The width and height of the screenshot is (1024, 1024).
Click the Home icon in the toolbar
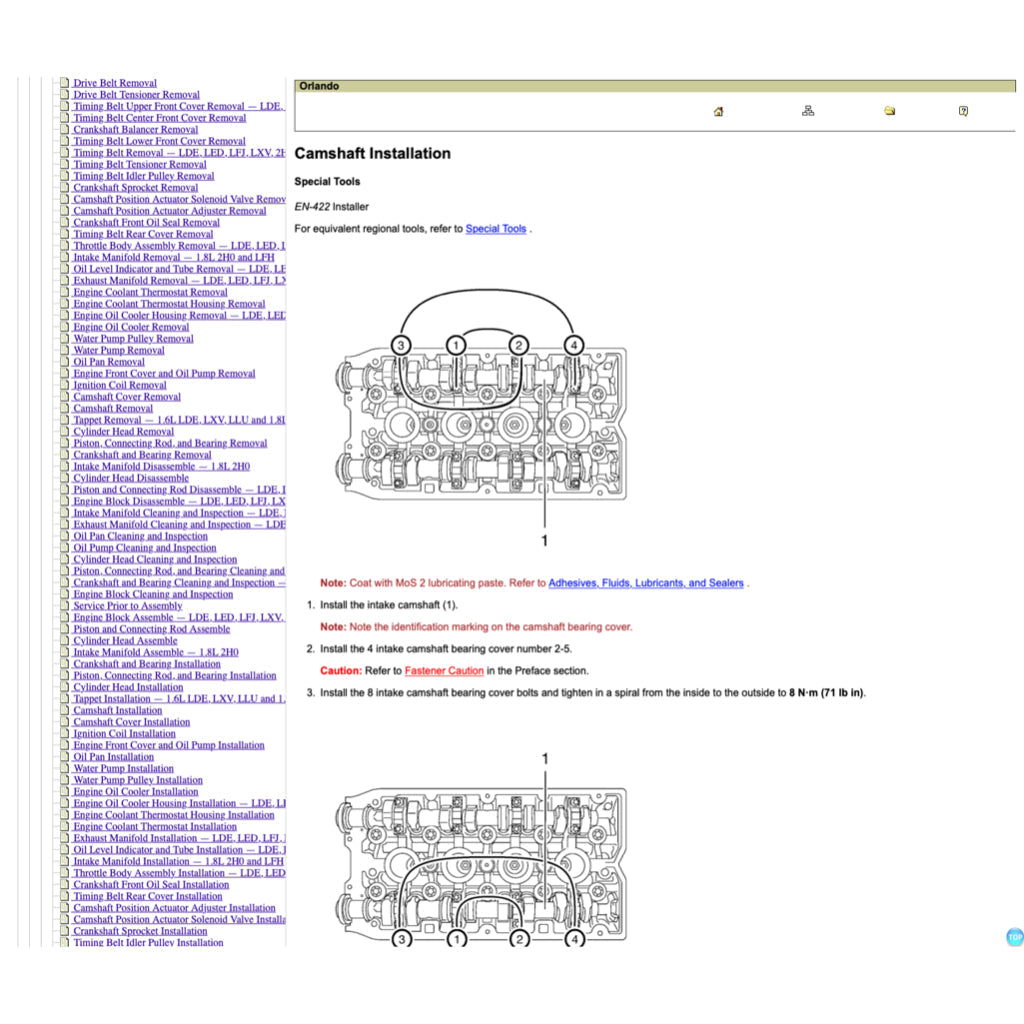click(x=718, y=111)
